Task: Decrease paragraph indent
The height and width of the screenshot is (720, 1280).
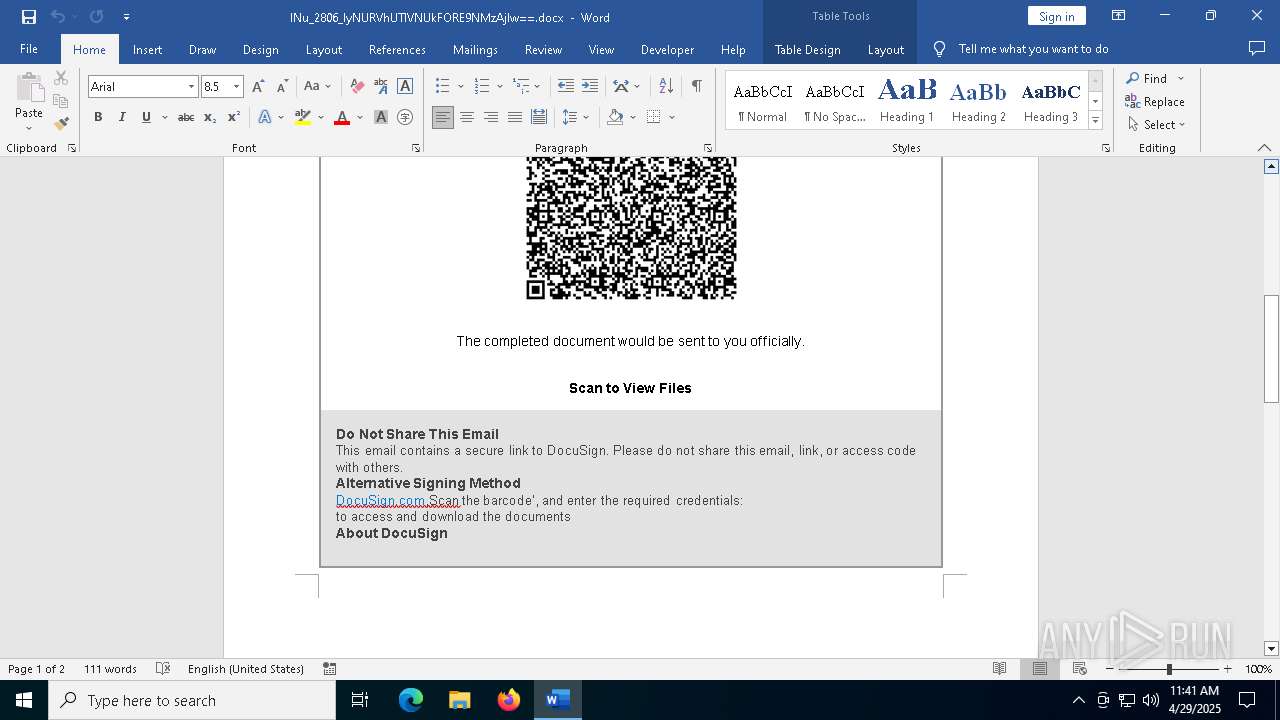Action: (x=566, y=87)
